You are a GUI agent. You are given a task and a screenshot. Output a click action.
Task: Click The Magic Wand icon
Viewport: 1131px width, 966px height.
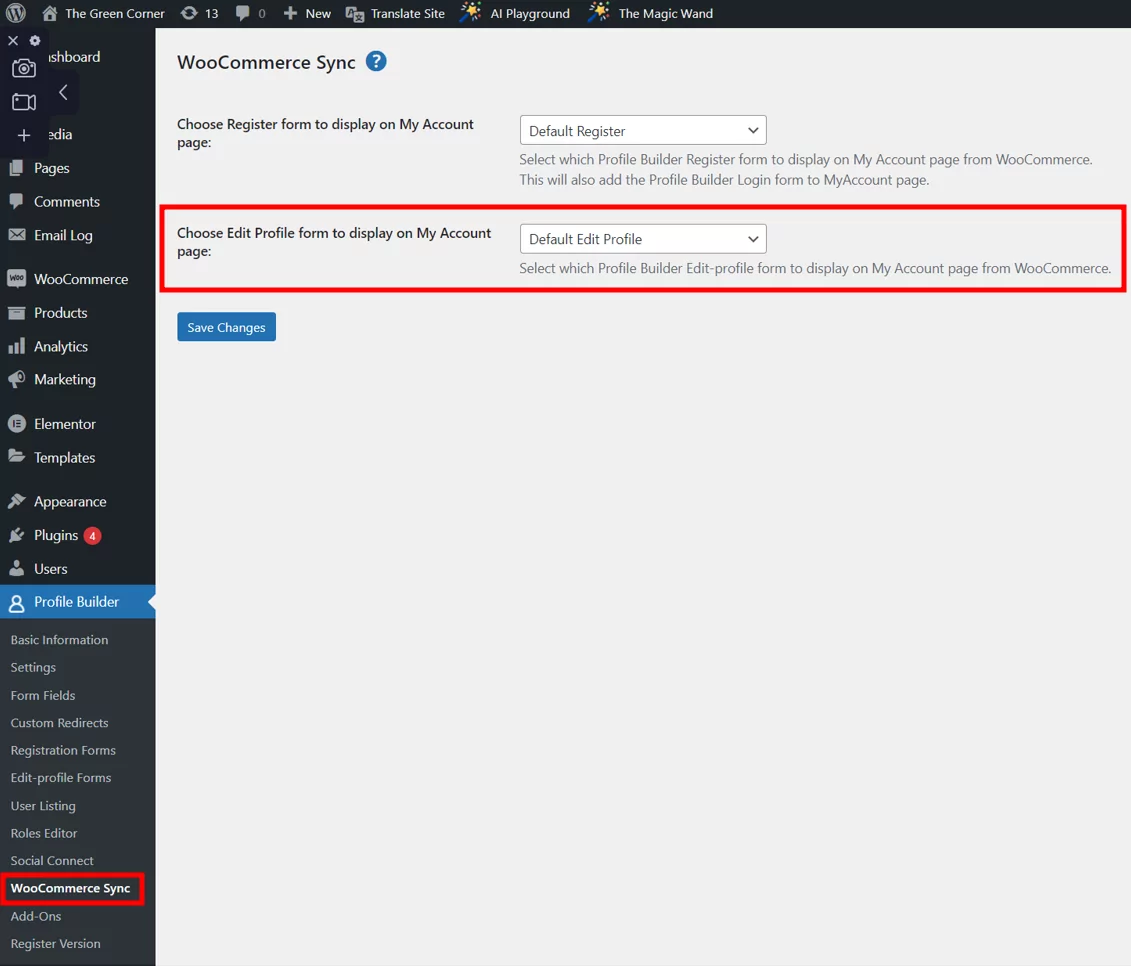(x=599, y=12)
